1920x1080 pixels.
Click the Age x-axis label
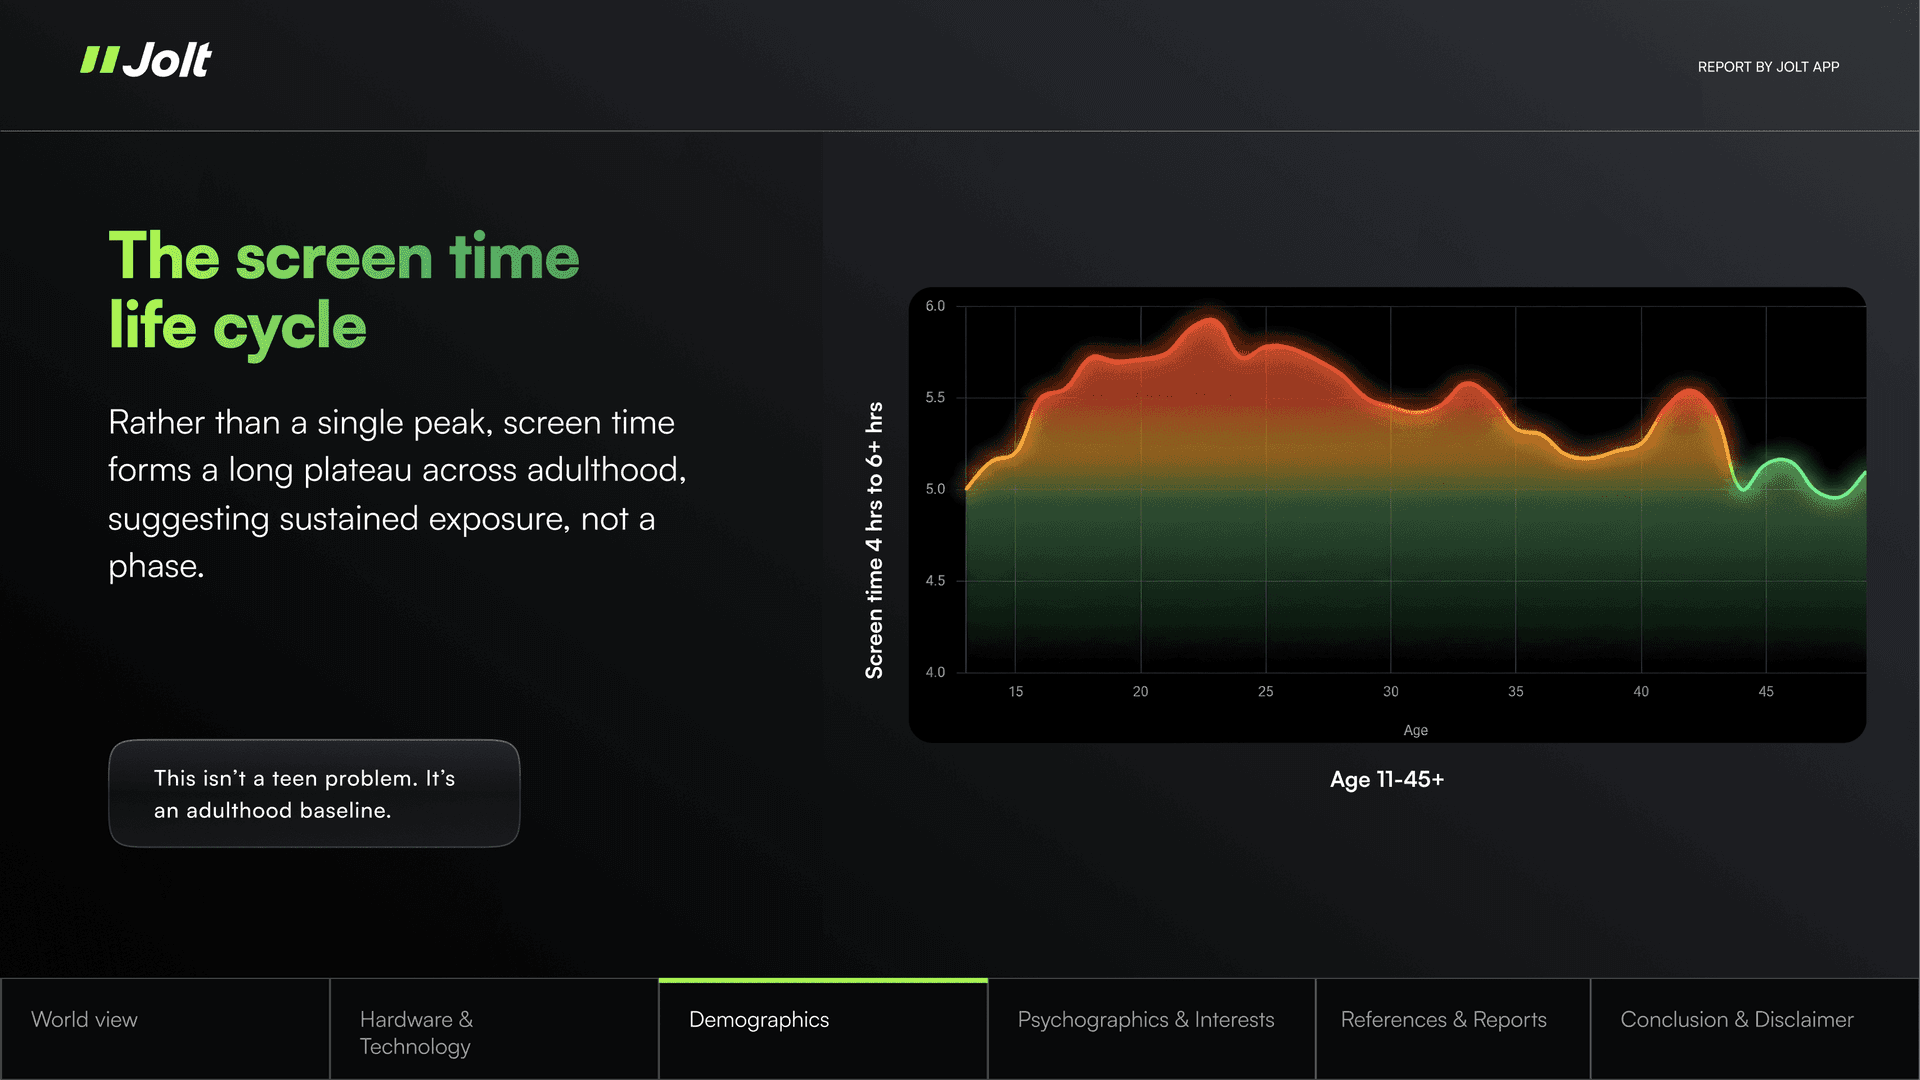click(1415, 731)
